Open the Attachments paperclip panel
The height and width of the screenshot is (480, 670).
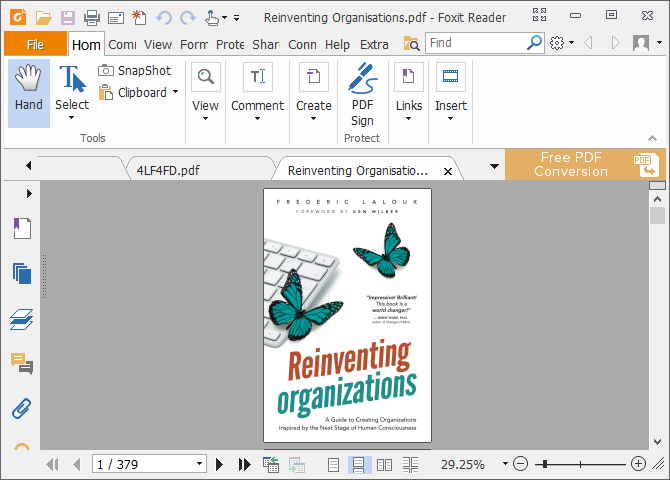tap(22, 408)
